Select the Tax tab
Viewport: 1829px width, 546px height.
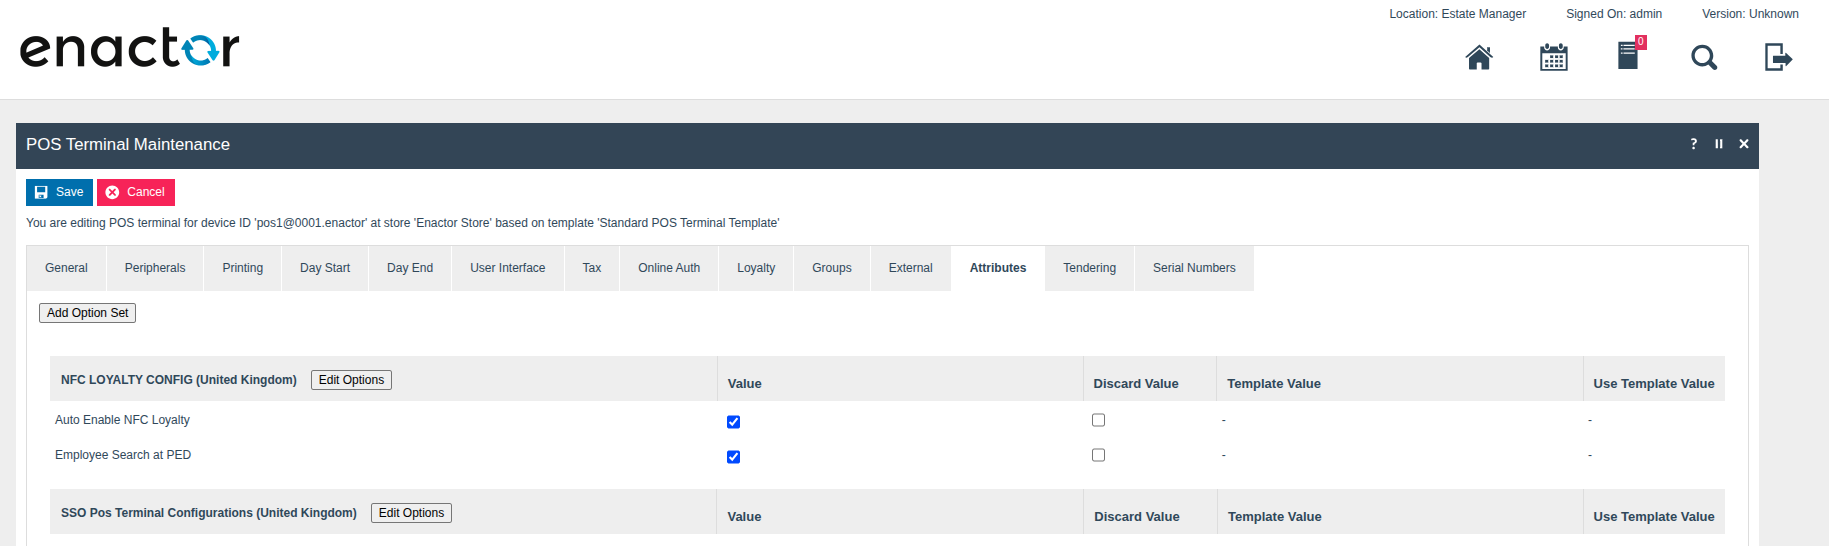coord(592,268)
